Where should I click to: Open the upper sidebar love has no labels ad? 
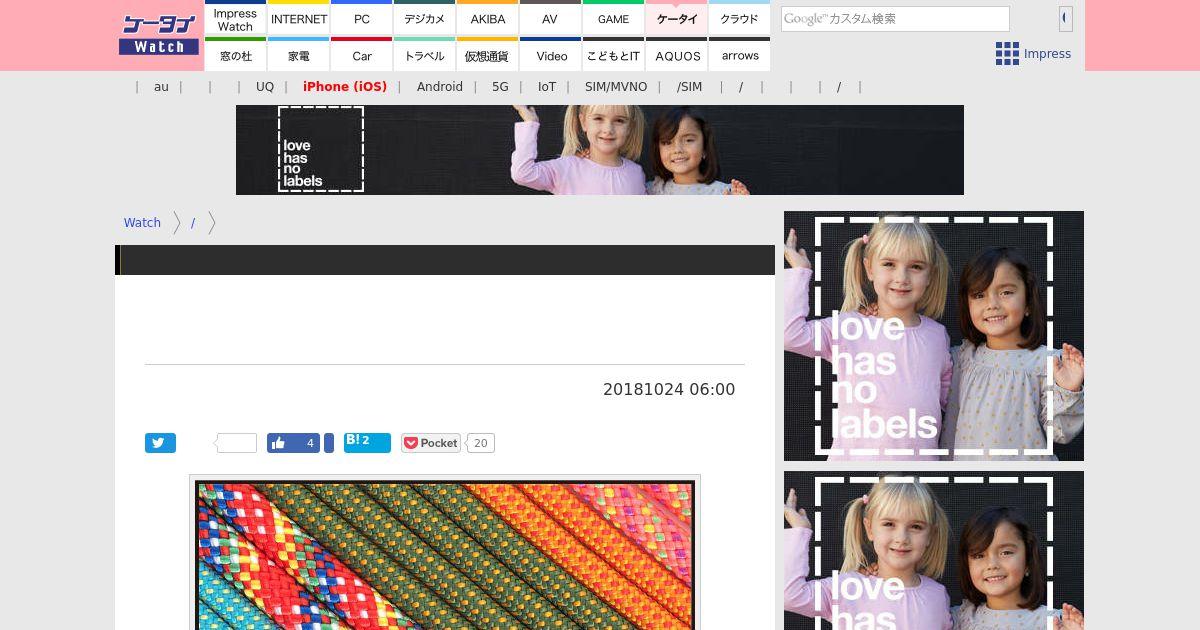click(934, 336)
